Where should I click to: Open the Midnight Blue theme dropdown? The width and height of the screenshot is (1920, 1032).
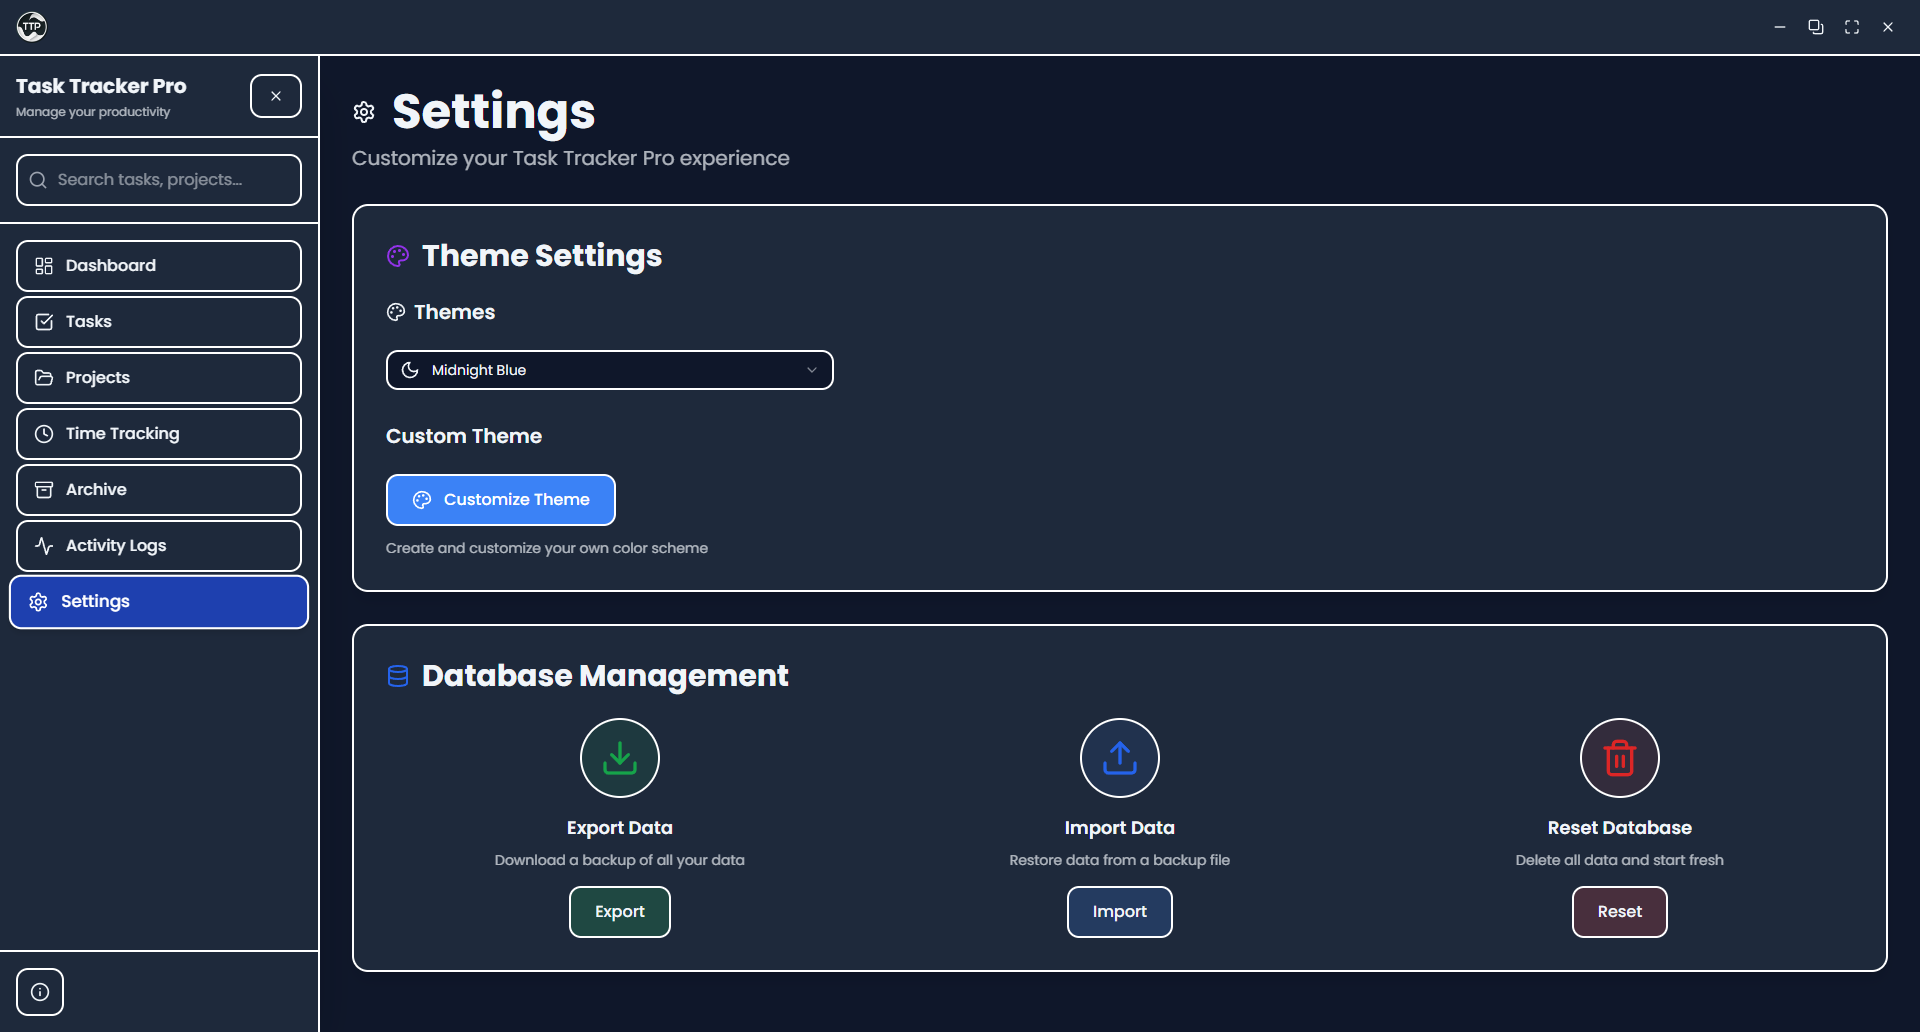[x=610, y=370]
